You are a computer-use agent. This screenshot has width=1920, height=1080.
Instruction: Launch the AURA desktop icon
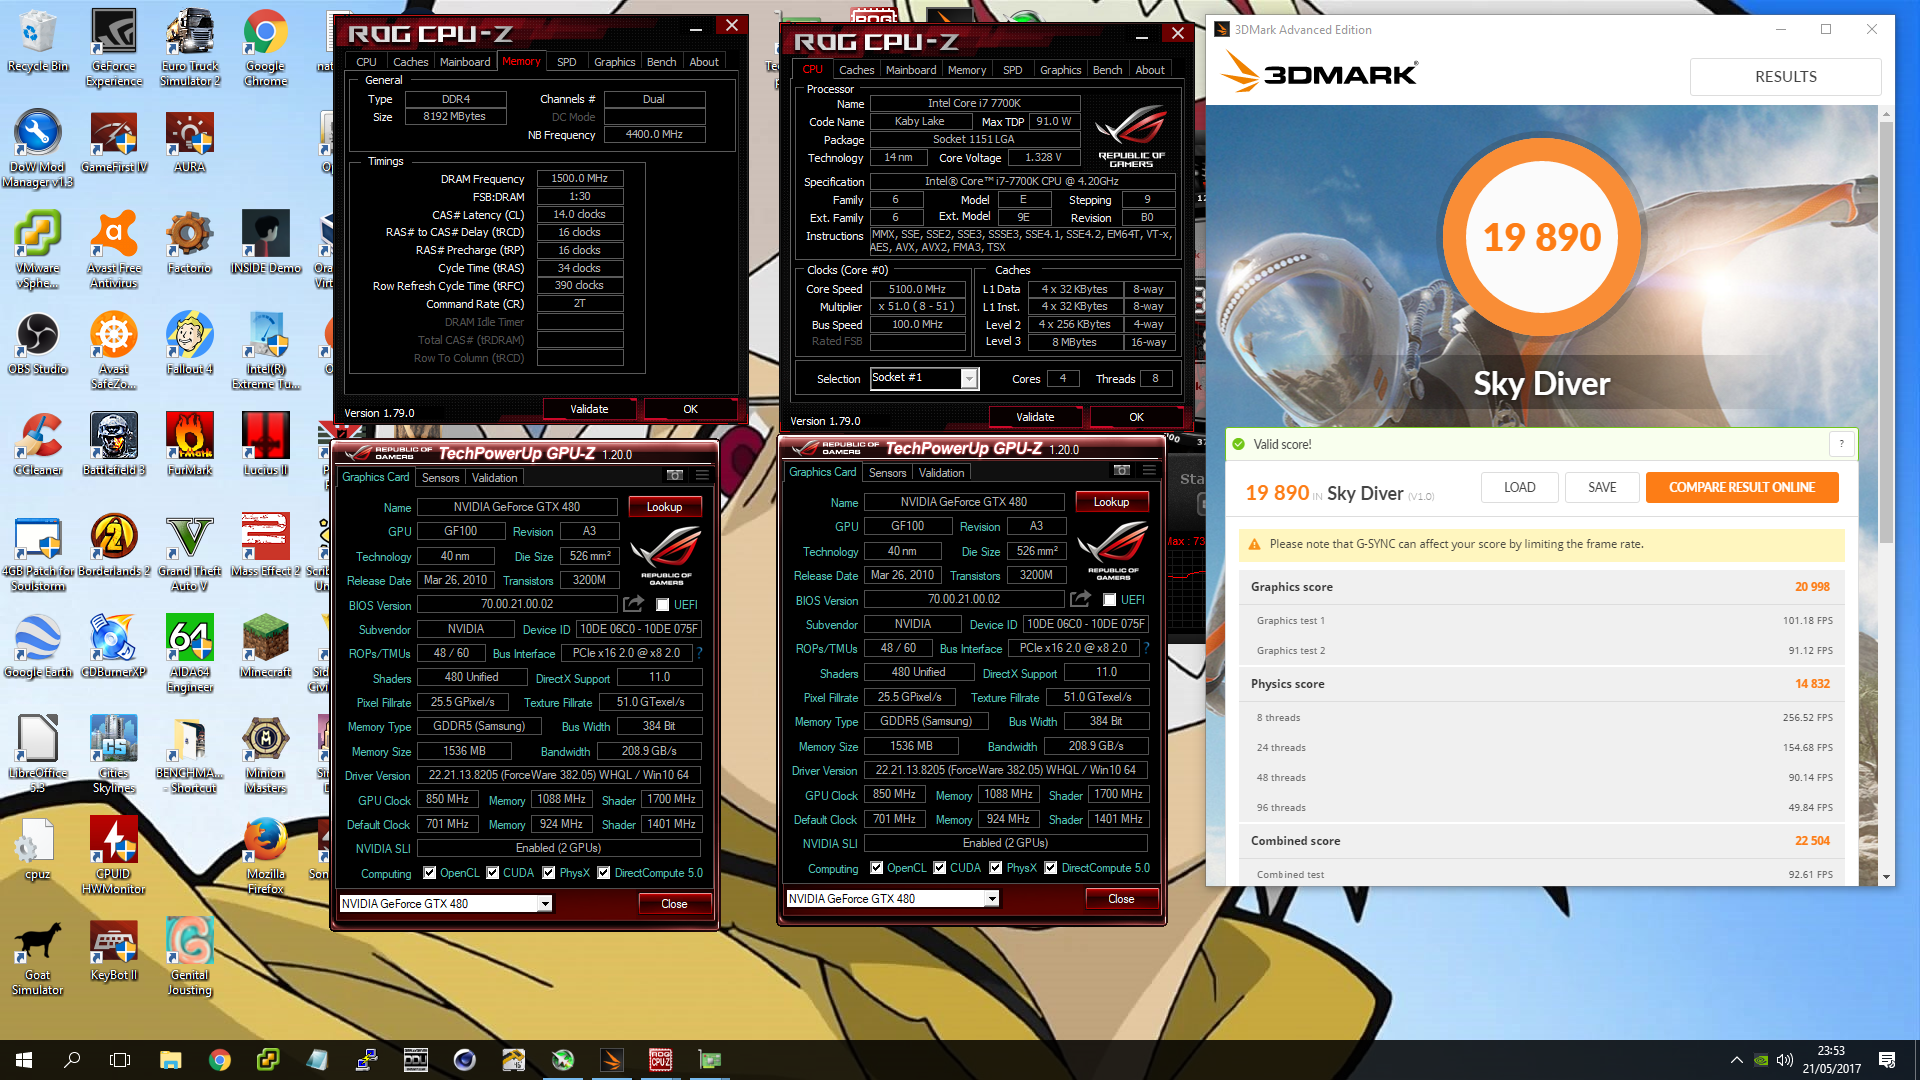(190, 143)
